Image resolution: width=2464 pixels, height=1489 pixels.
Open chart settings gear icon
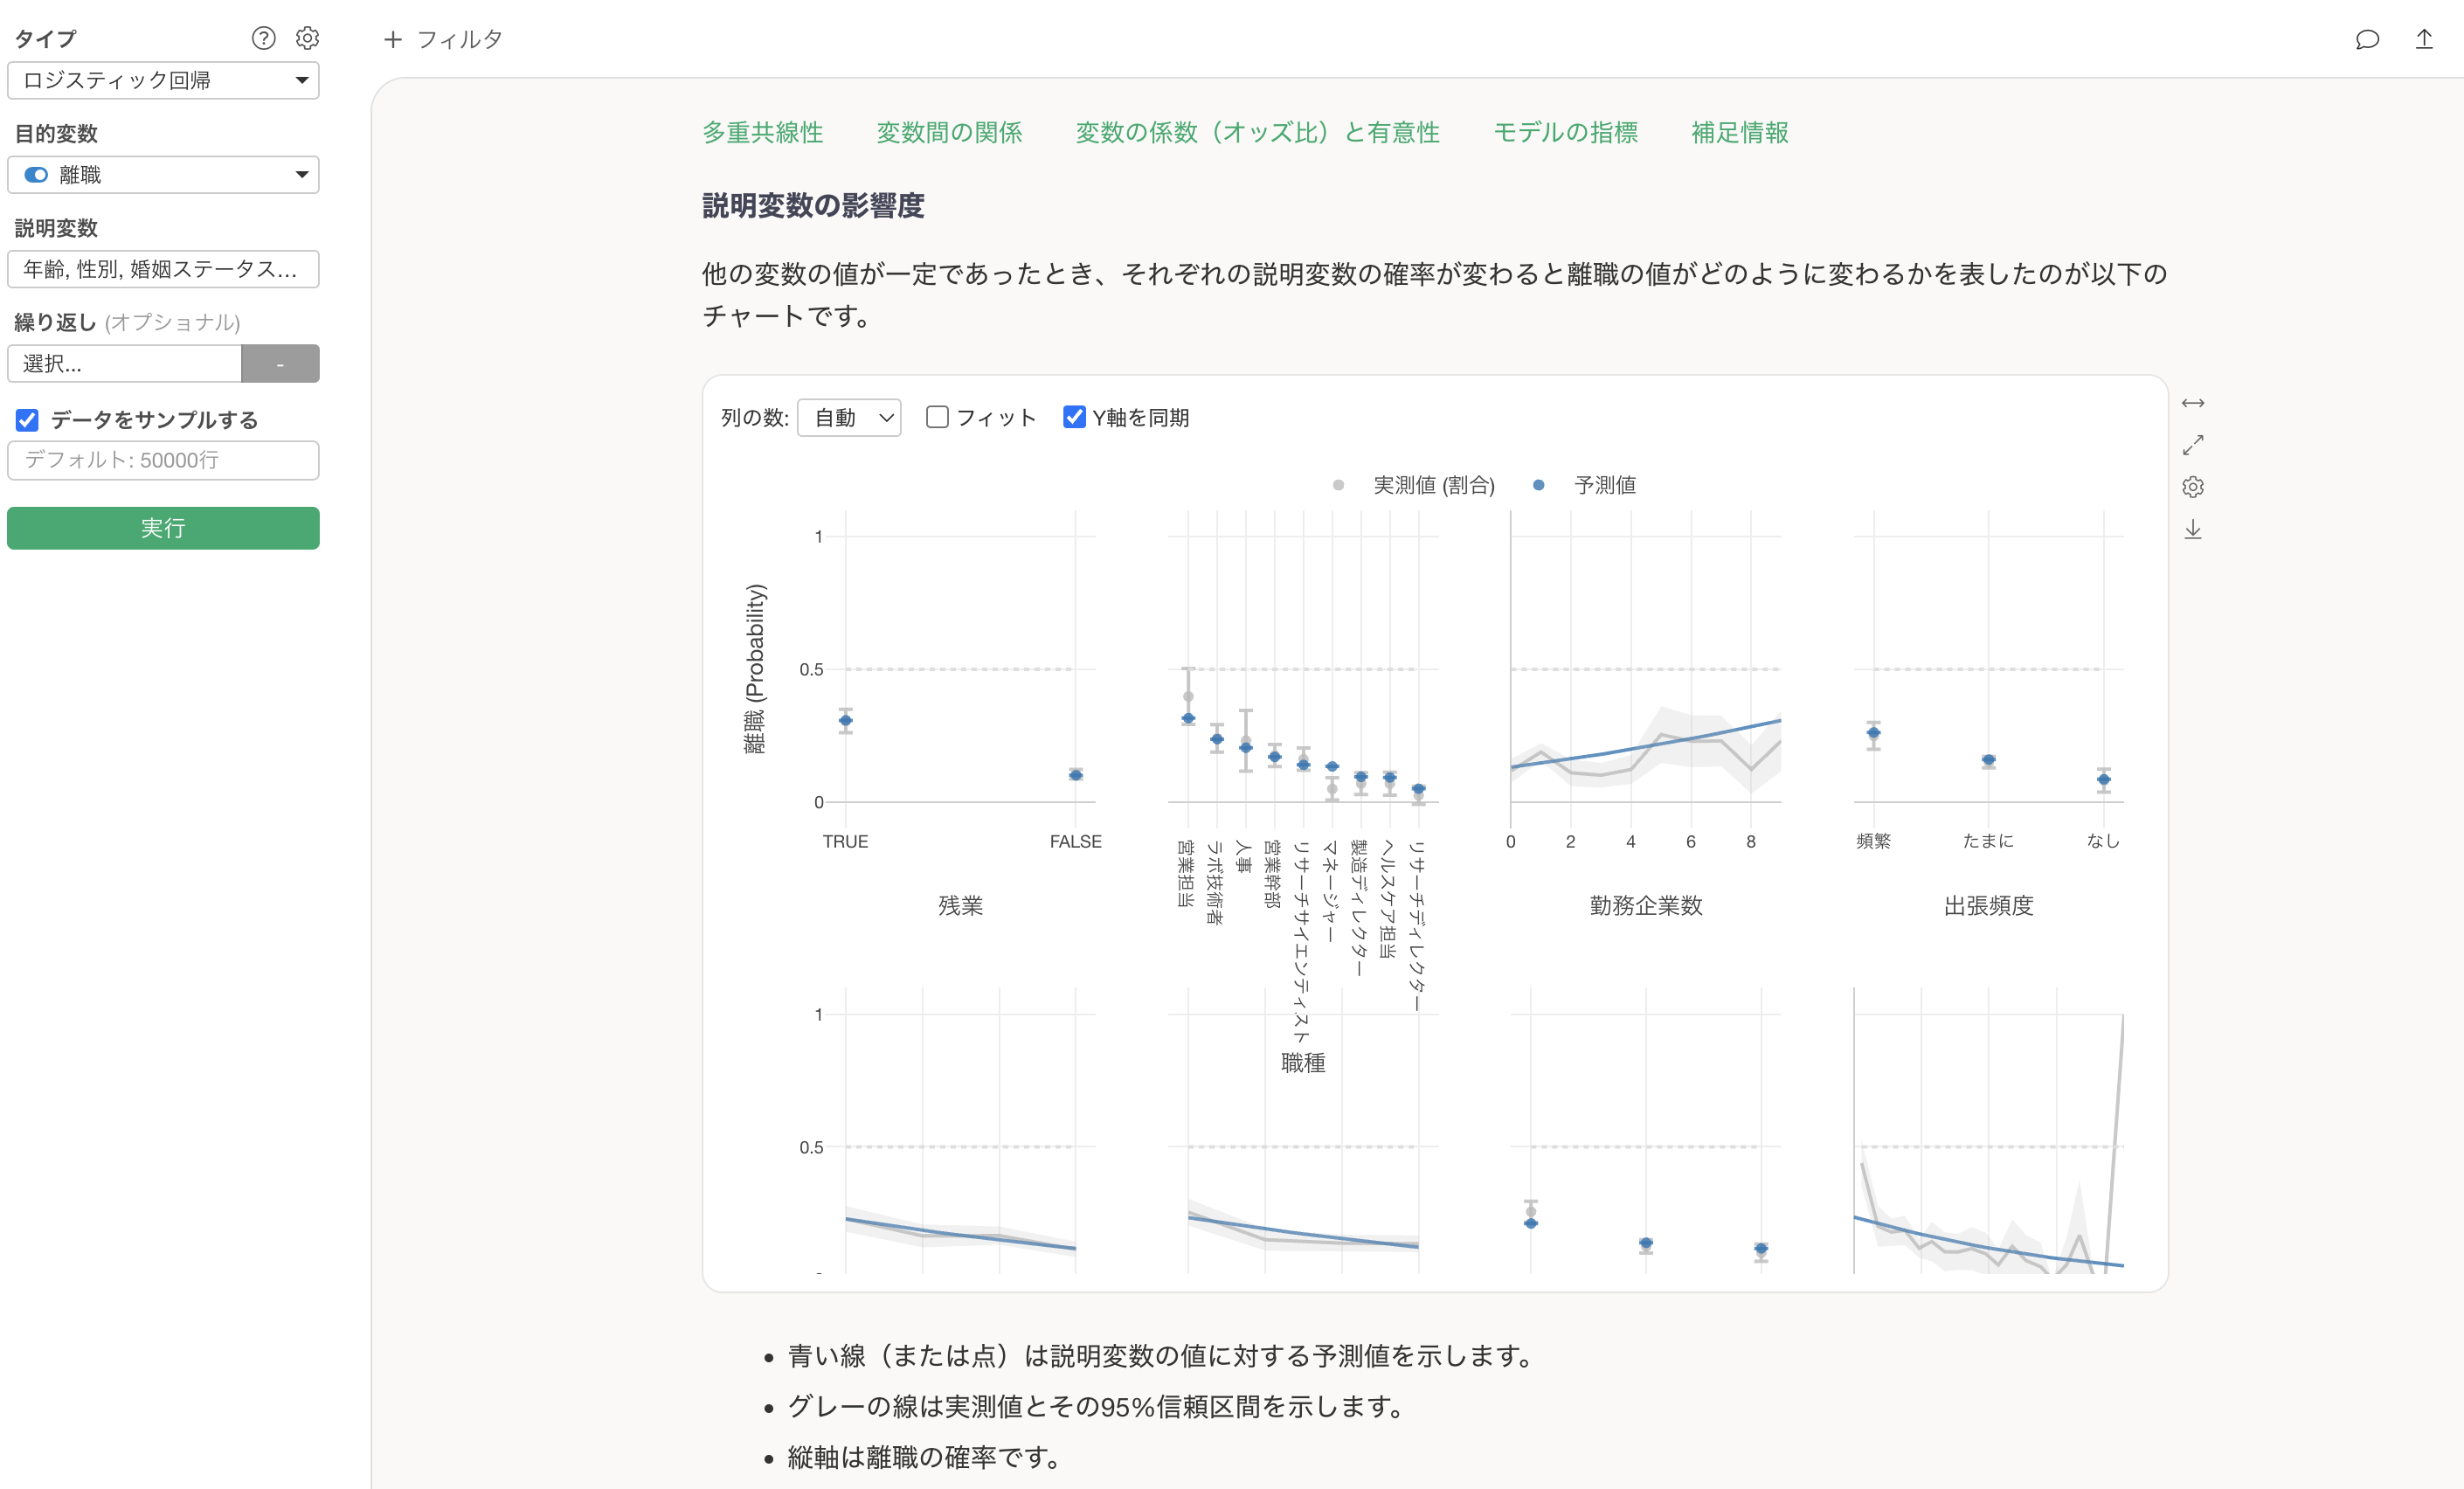click(x=2192, y=487)
